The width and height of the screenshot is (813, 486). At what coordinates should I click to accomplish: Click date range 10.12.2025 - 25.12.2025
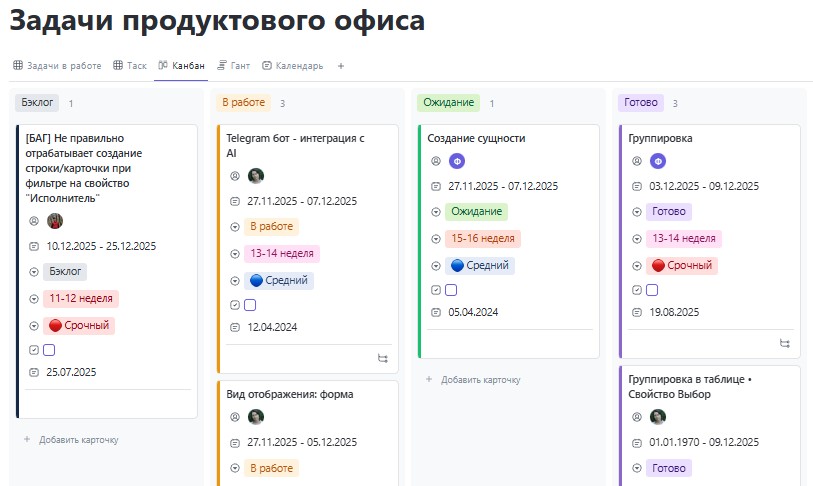click(101, 246)
